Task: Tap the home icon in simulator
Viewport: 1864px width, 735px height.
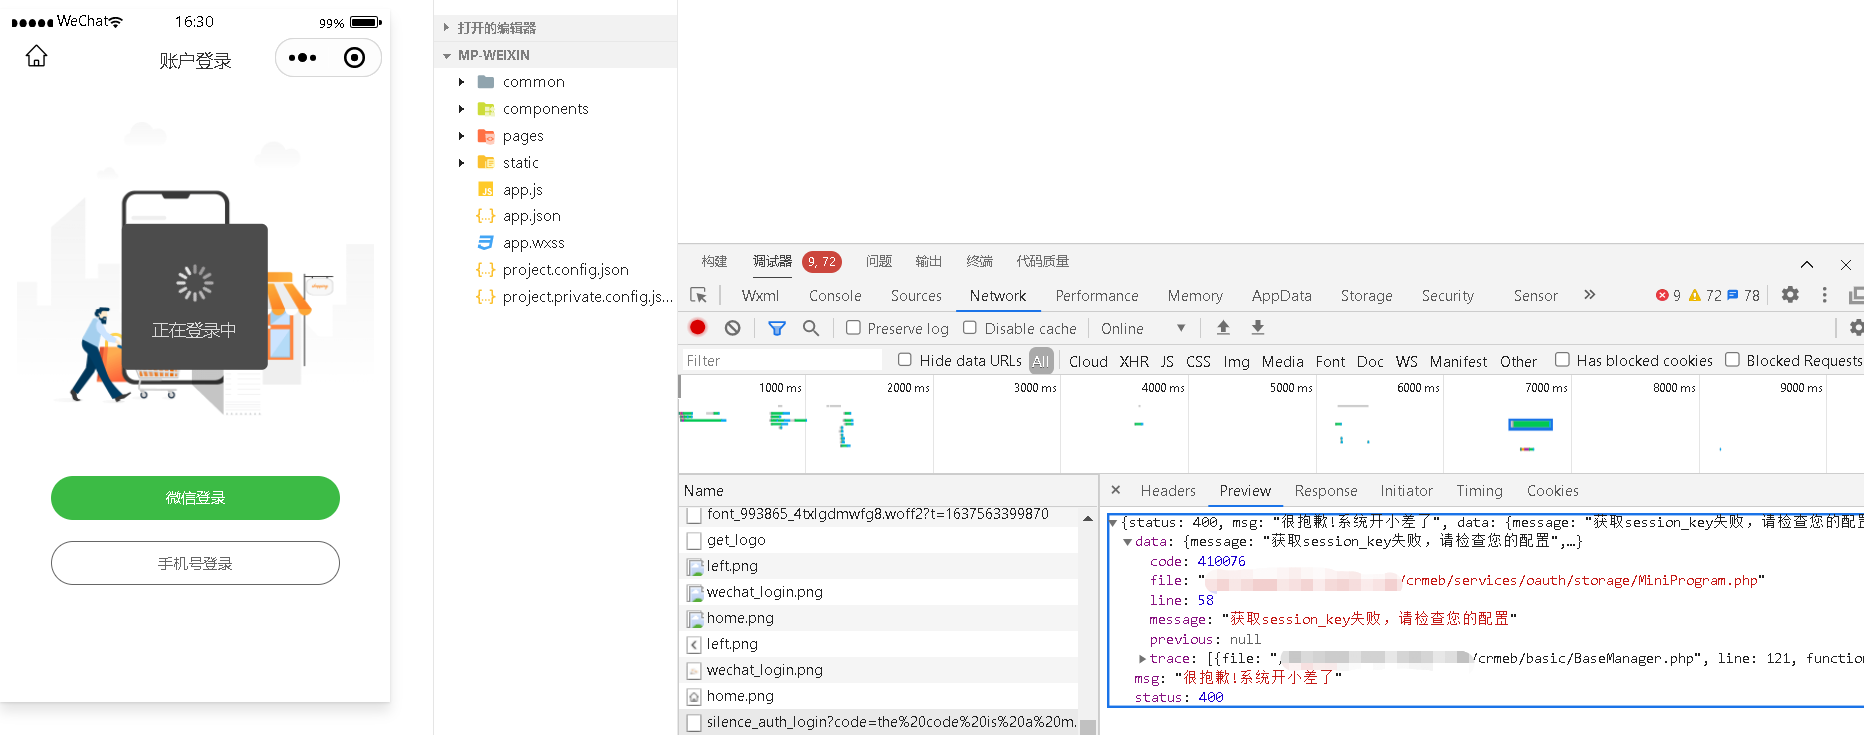Action: pos(36,56)
